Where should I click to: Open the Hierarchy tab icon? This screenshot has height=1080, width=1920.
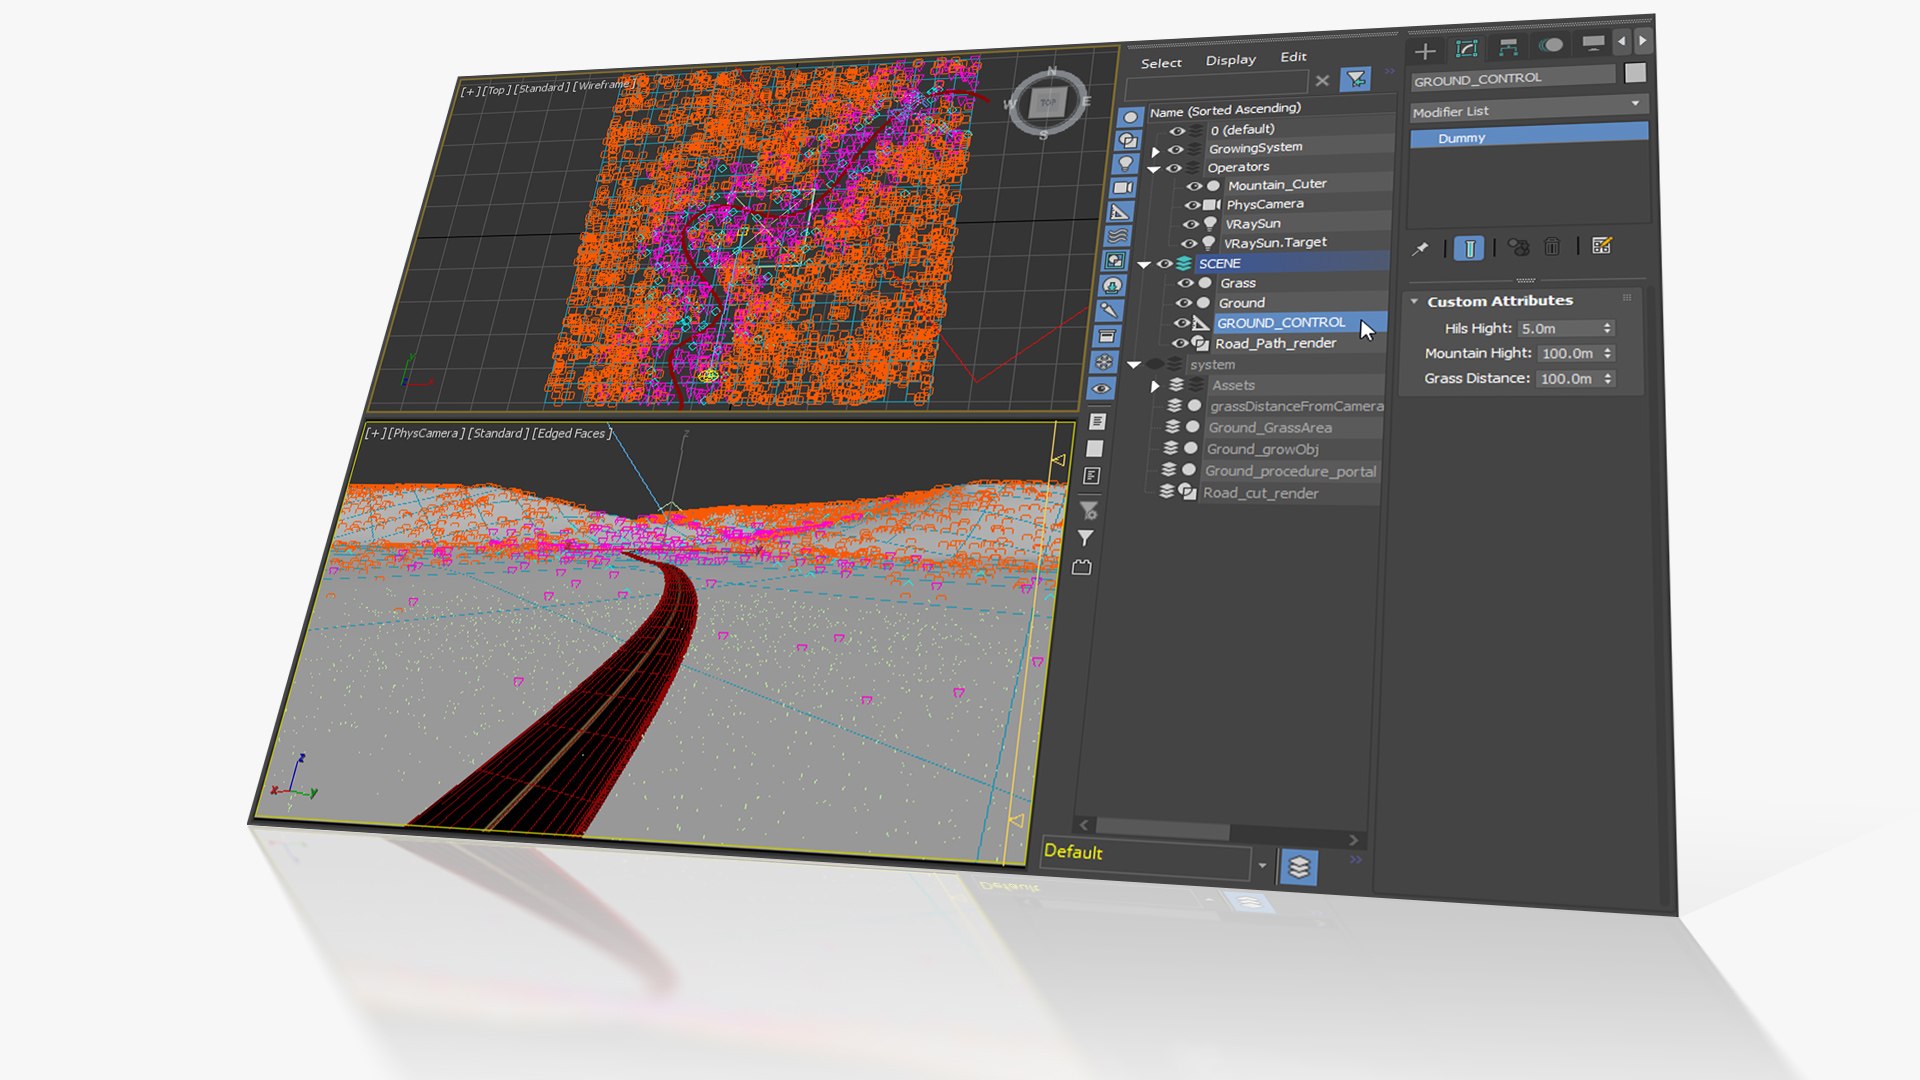coord(1509,47)
